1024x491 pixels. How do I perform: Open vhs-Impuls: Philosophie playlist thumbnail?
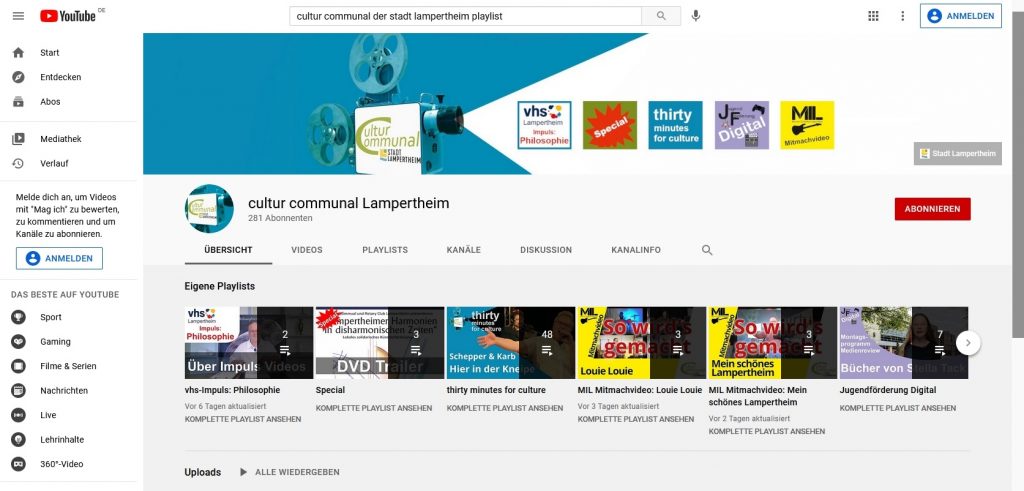click(249, 343)
